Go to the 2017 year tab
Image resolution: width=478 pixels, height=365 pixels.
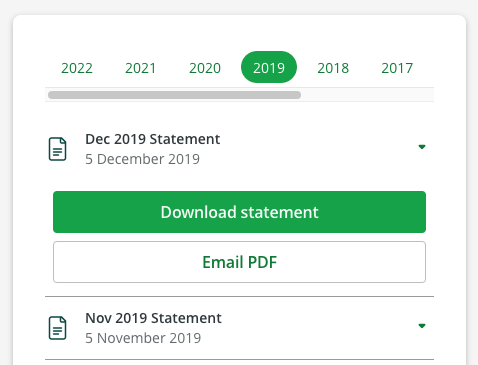pos(397,68)
